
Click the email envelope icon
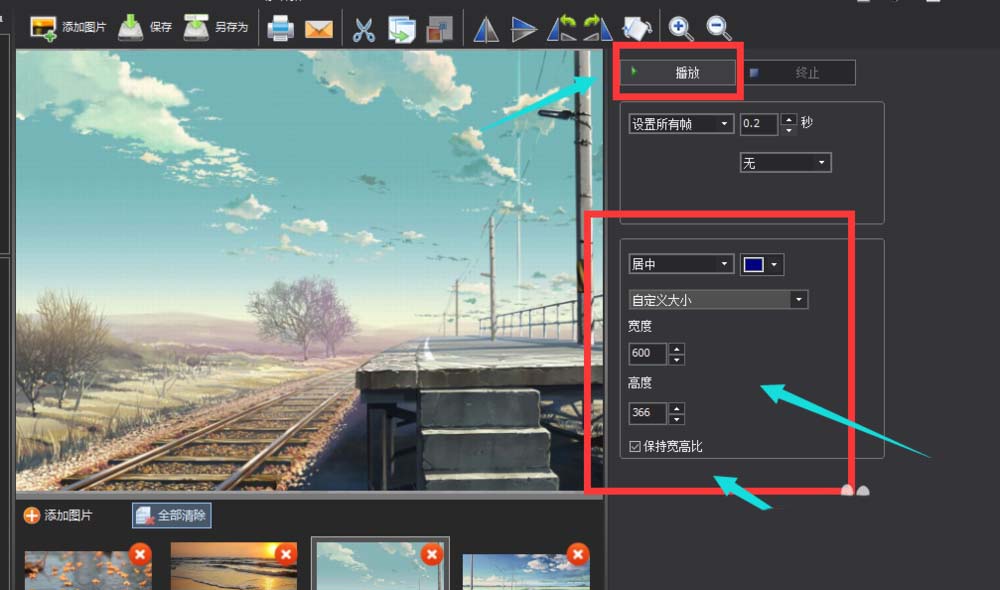coord(319,29)
